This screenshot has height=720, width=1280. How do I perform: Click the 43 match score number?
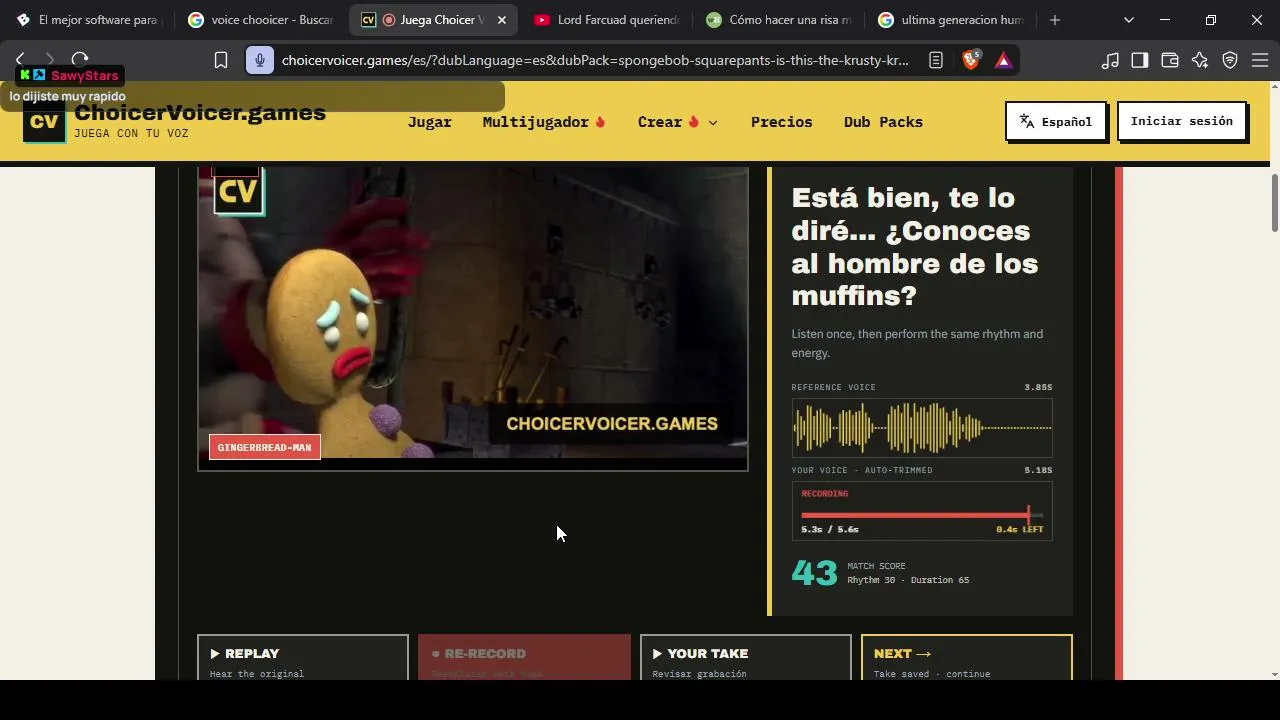pyautogui.click(x=814, y=573)
